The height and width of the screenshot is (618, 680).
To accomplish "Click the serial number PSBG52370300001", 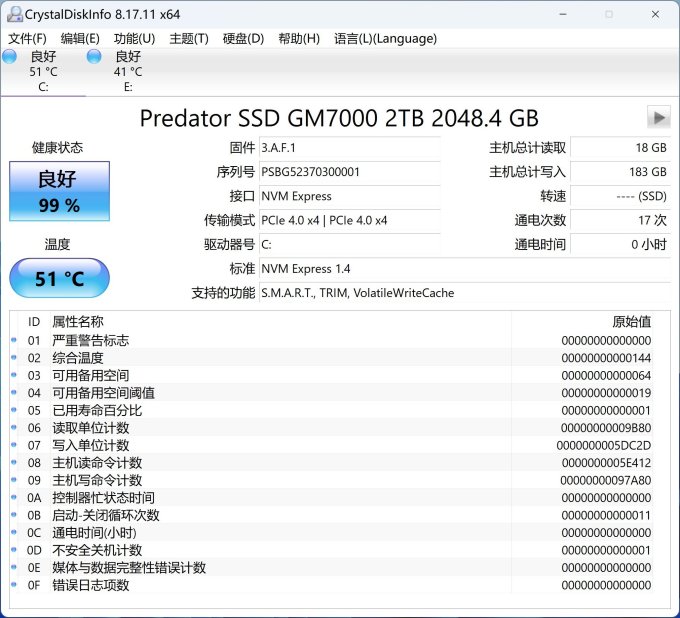I will click(350, 172).
